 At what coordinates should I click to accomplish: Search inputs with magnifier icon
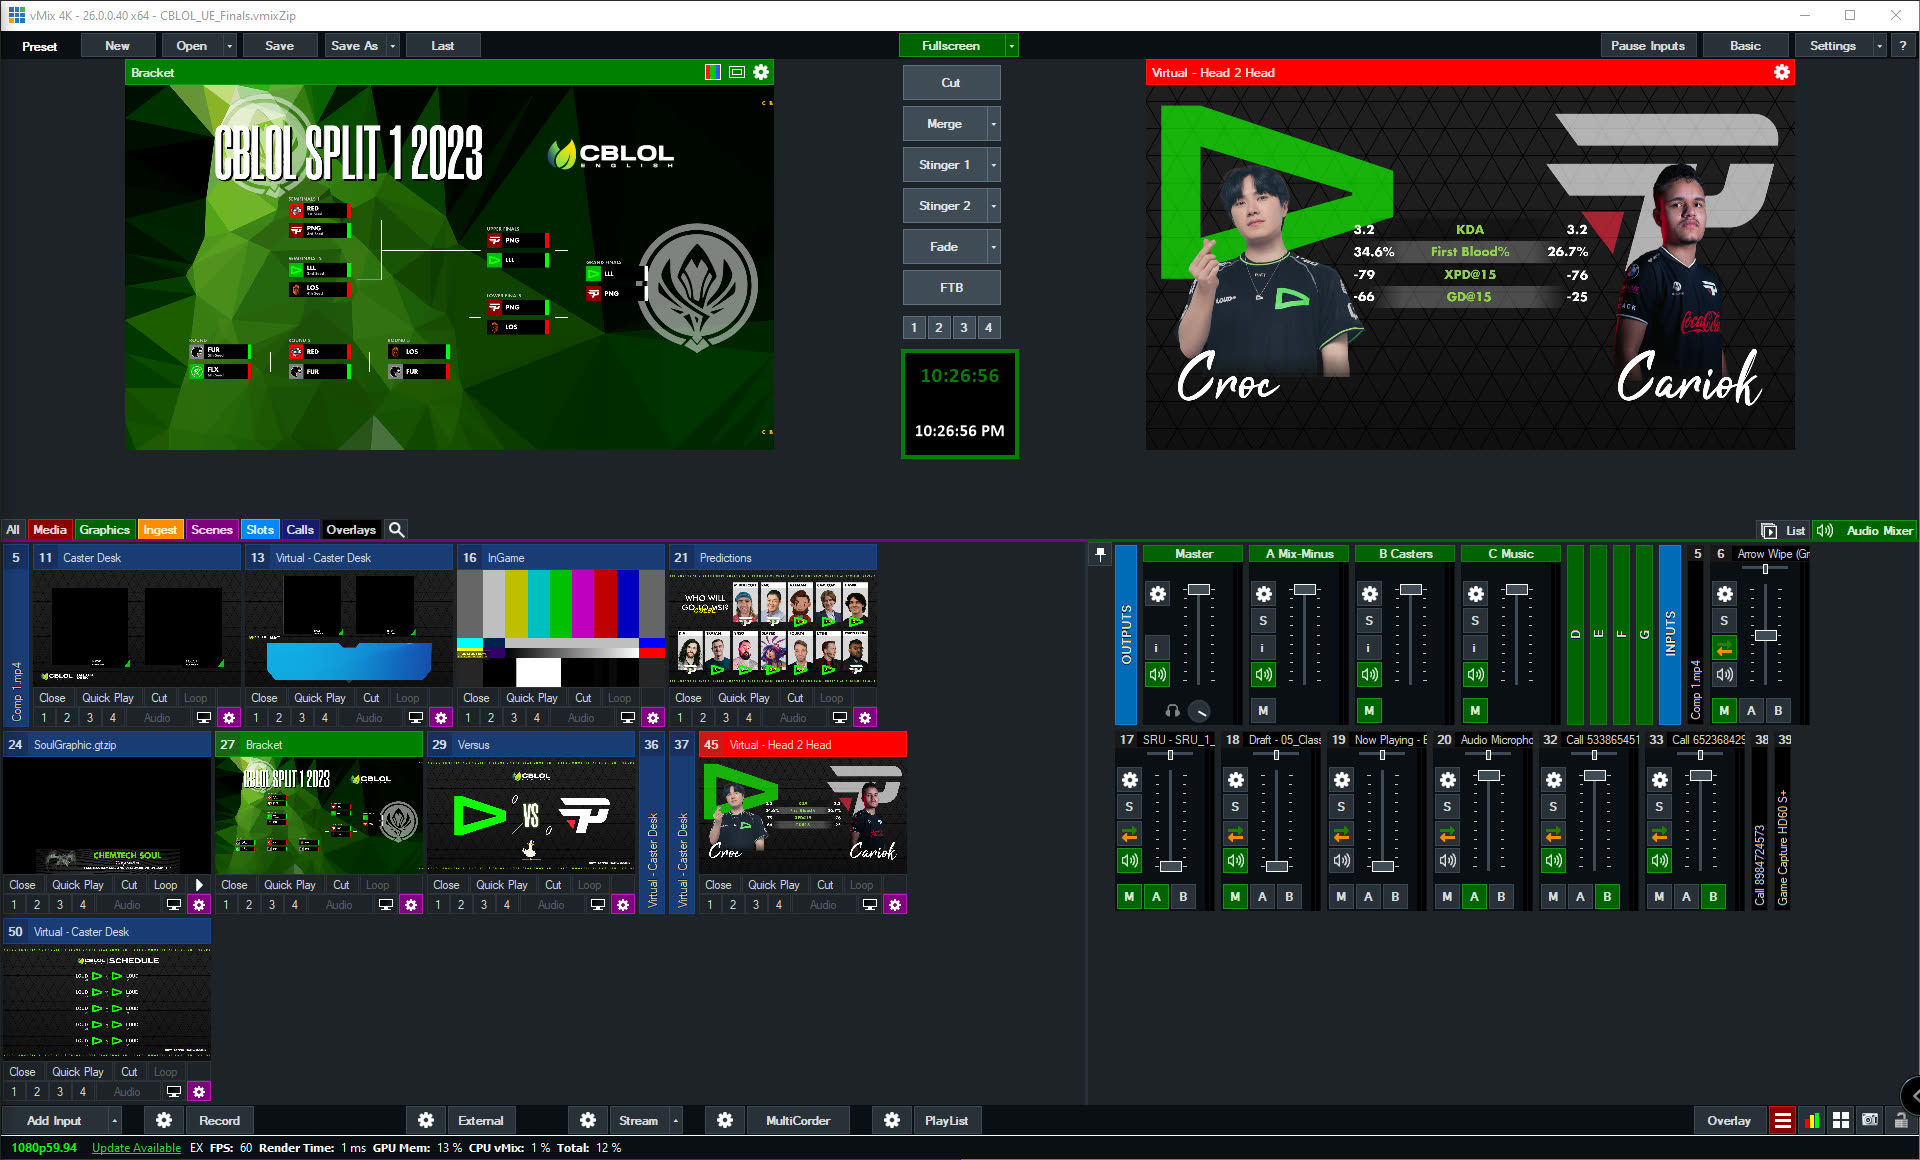(x=396, y=530)
